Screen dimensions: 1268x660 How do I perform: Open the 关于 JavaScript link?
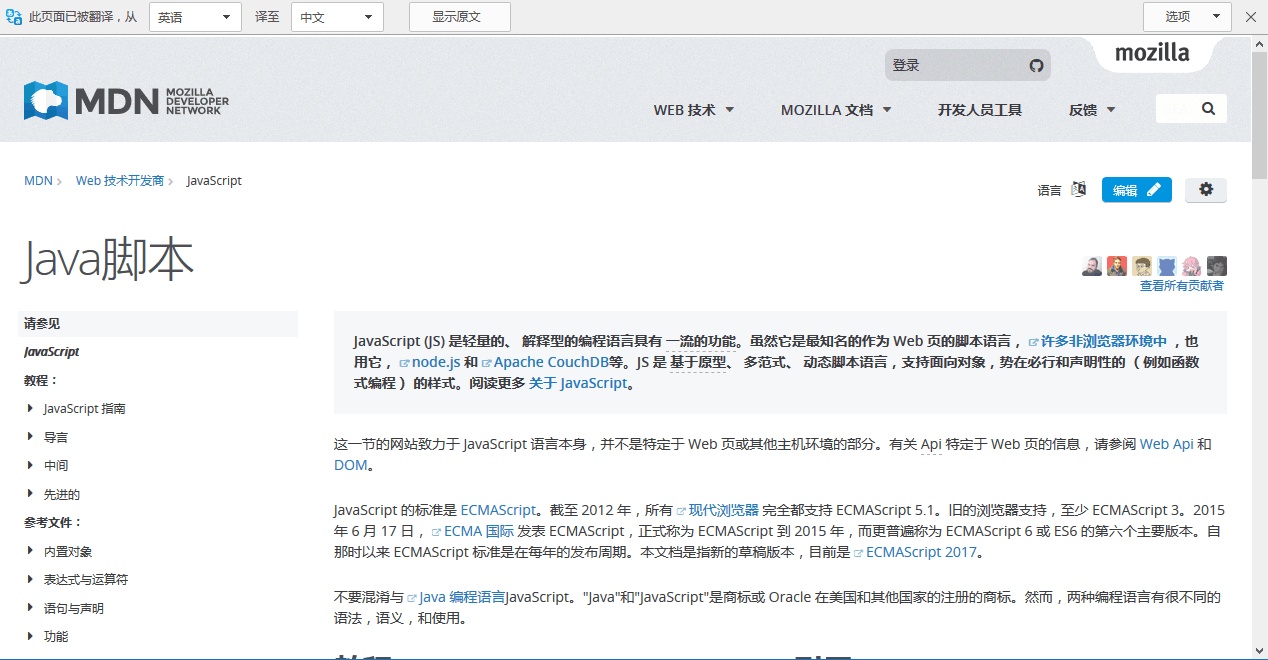tap(578, 383)
